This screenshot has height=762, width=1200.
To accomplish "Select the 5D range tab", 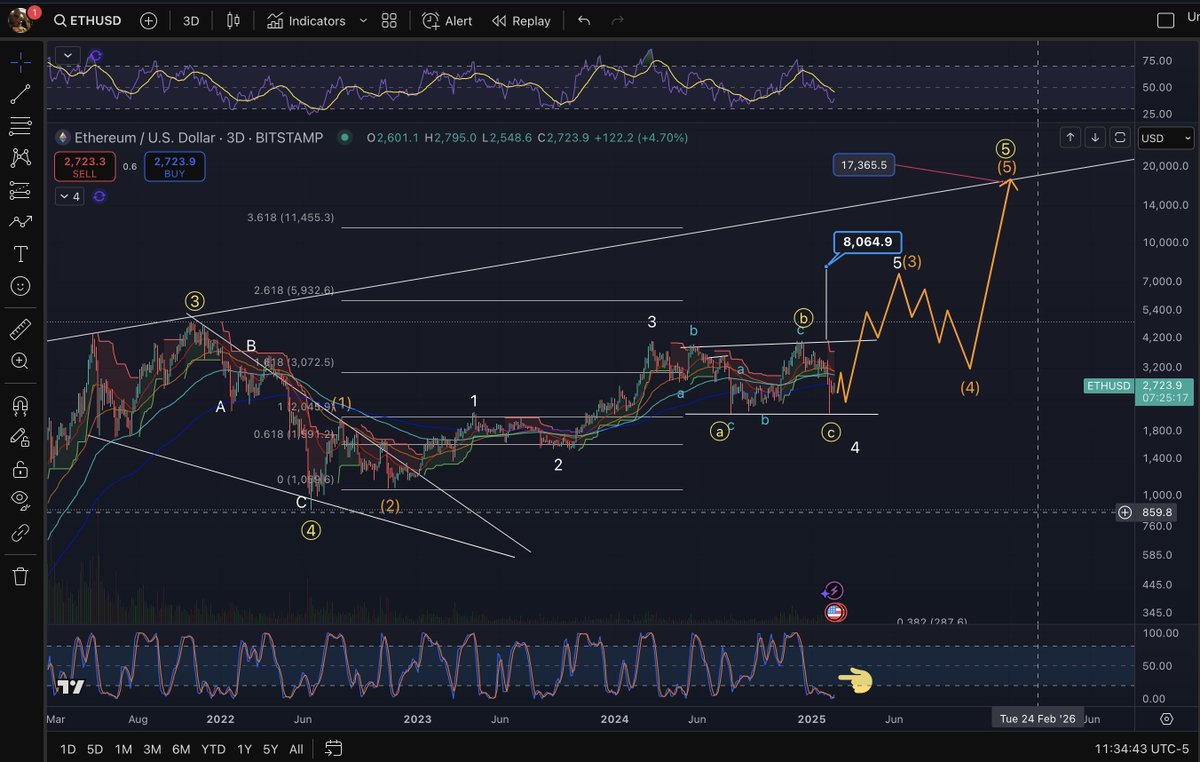I will [95, 748].
